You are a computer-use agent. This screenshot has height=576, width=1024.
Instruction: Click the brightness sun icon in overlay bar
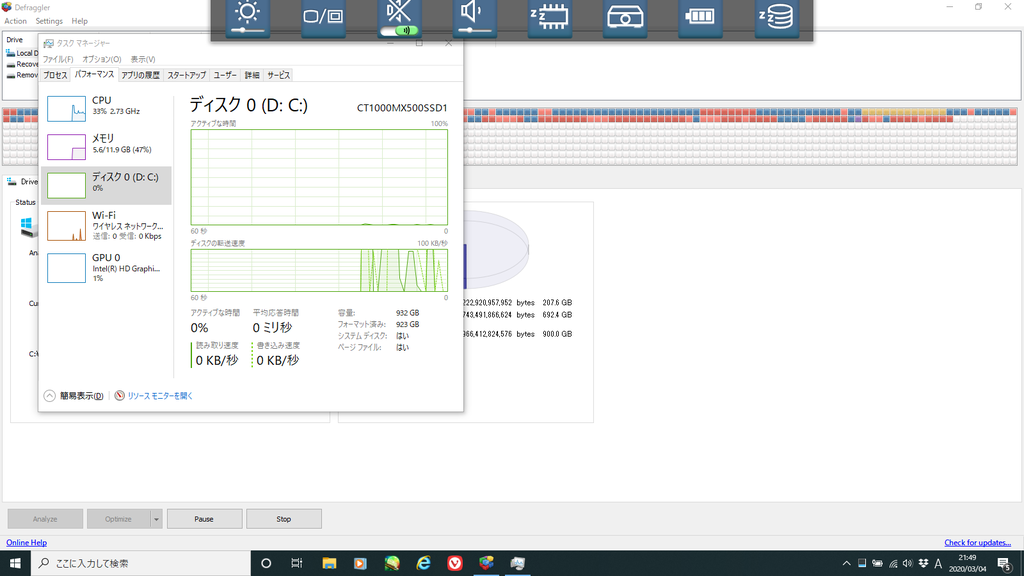(x=247, y=14)
